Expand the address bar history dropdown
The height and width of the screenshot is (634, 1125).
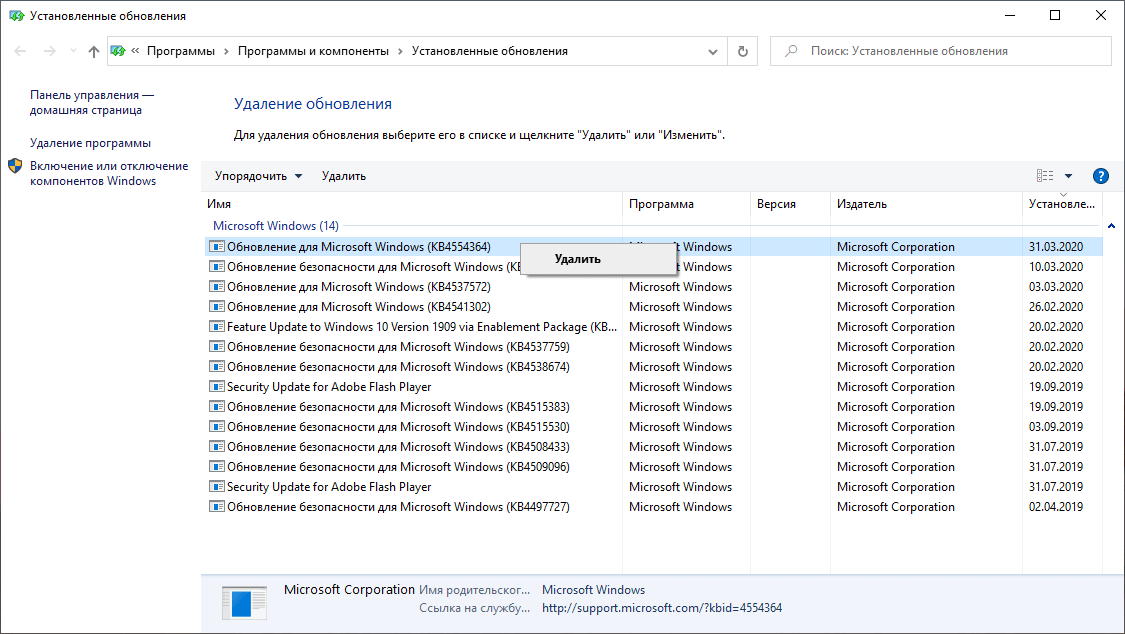[713, 51]
